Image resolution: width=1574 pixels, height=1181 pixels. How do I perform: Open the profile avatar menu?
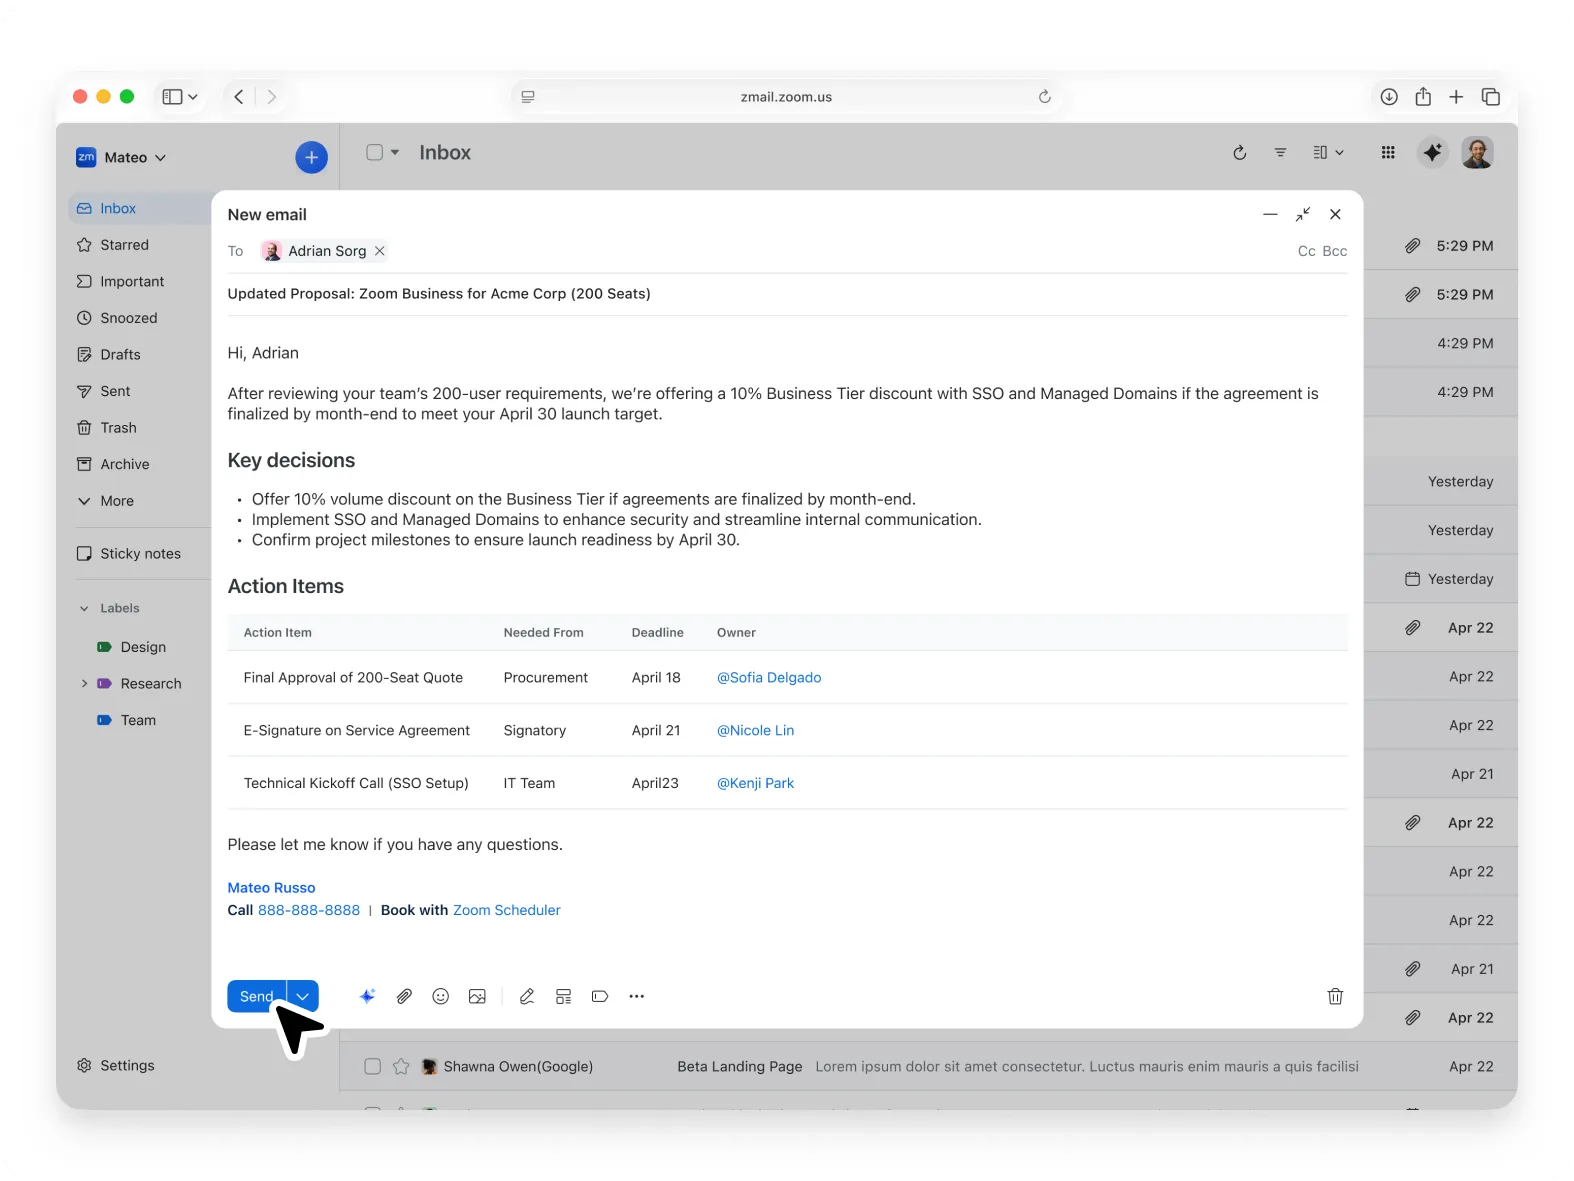(x=1477, y=152)
